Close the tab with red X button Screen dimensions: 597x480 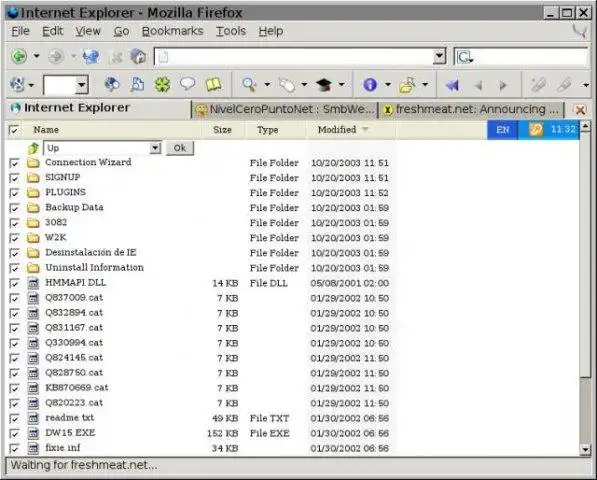click(x=580, y=110)
